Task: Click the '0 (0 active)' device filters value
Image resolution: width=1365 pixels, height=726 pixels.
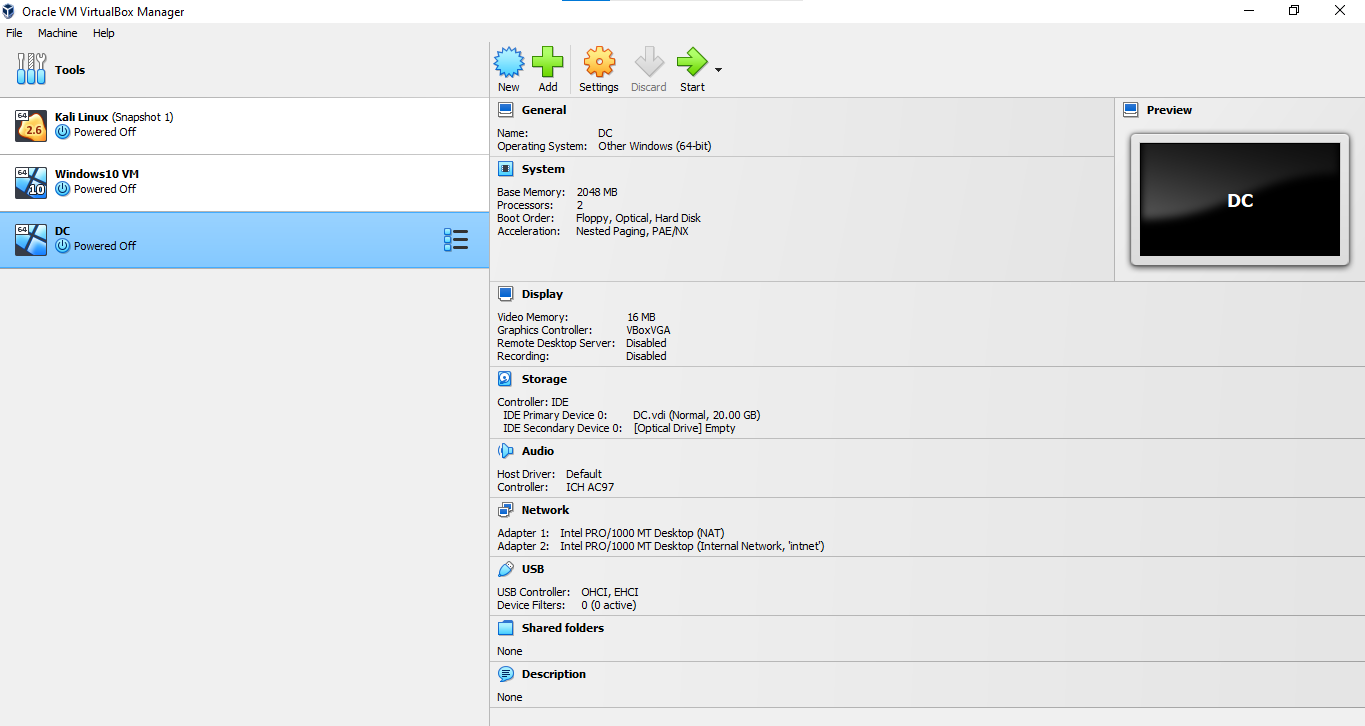Action: [x=608, y=605]
